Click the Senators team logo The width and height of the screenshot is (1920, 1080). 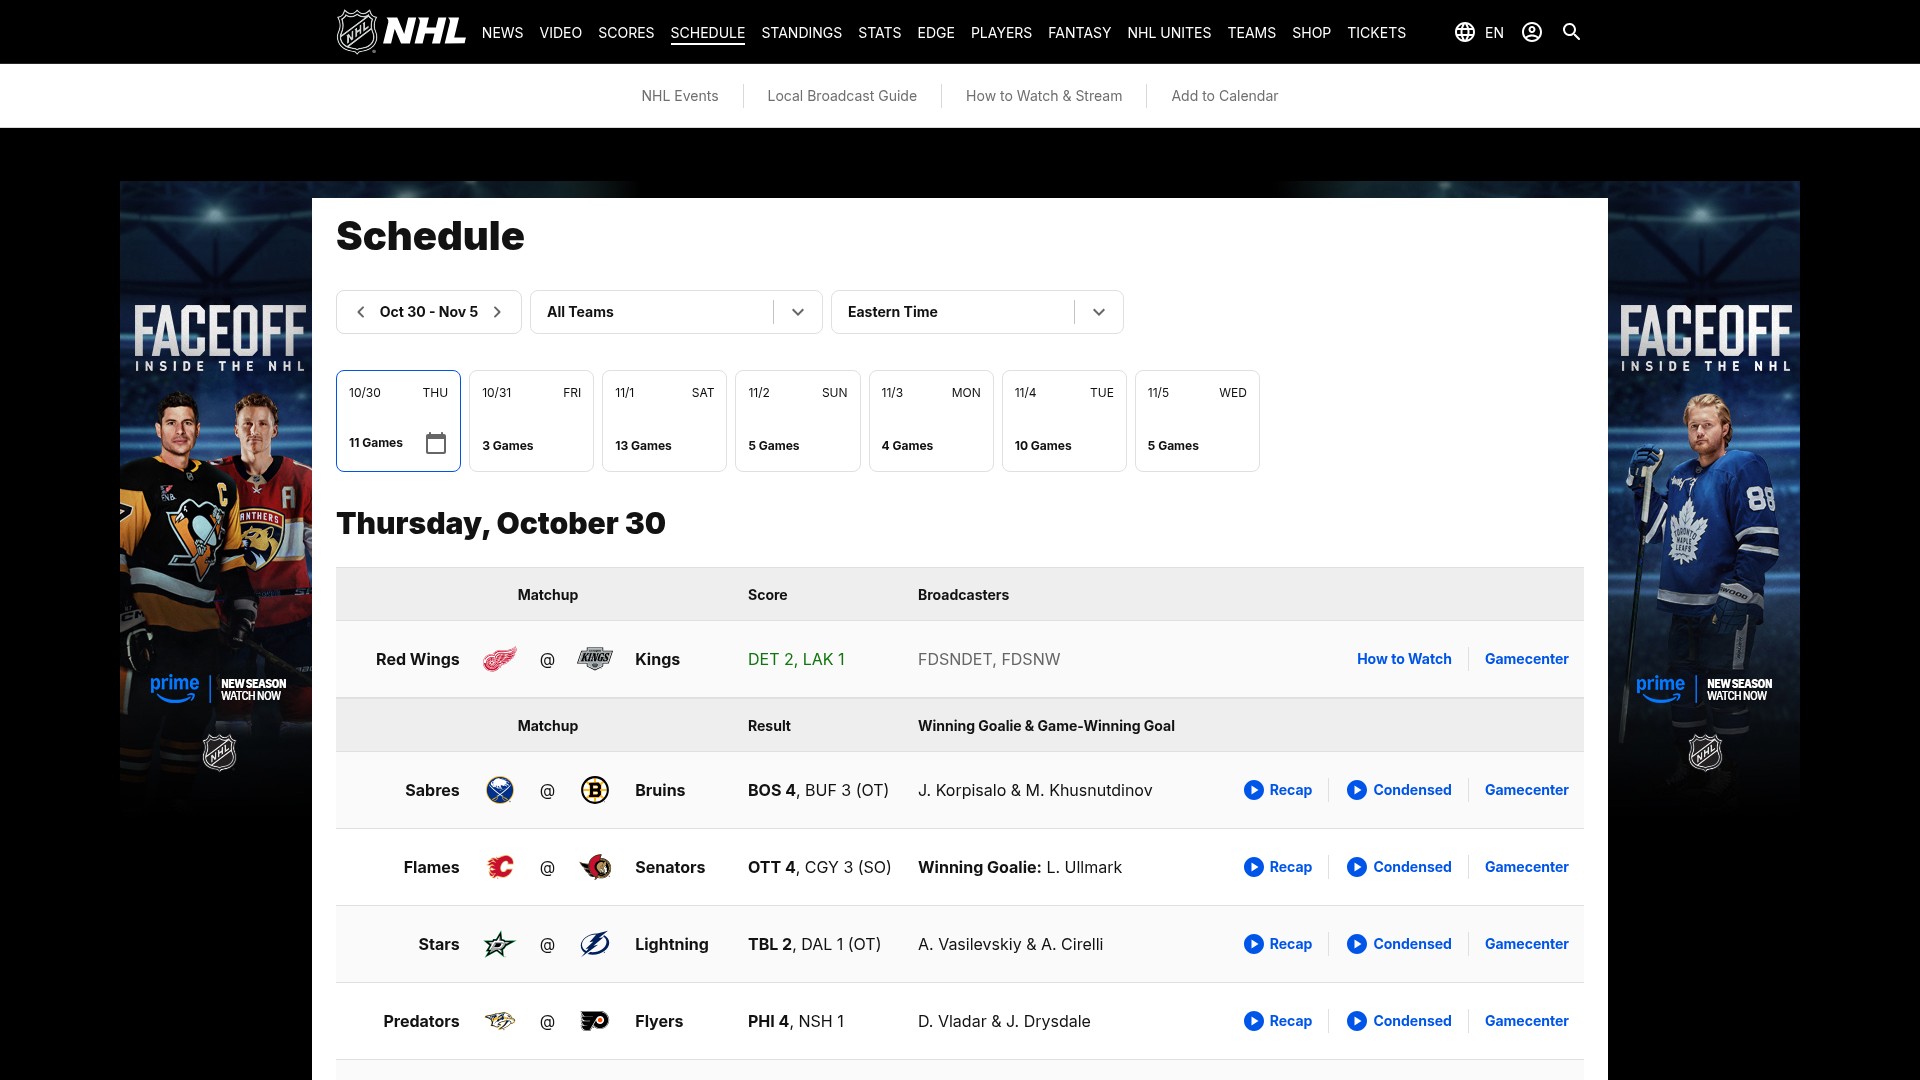click(x=595, y=867)
